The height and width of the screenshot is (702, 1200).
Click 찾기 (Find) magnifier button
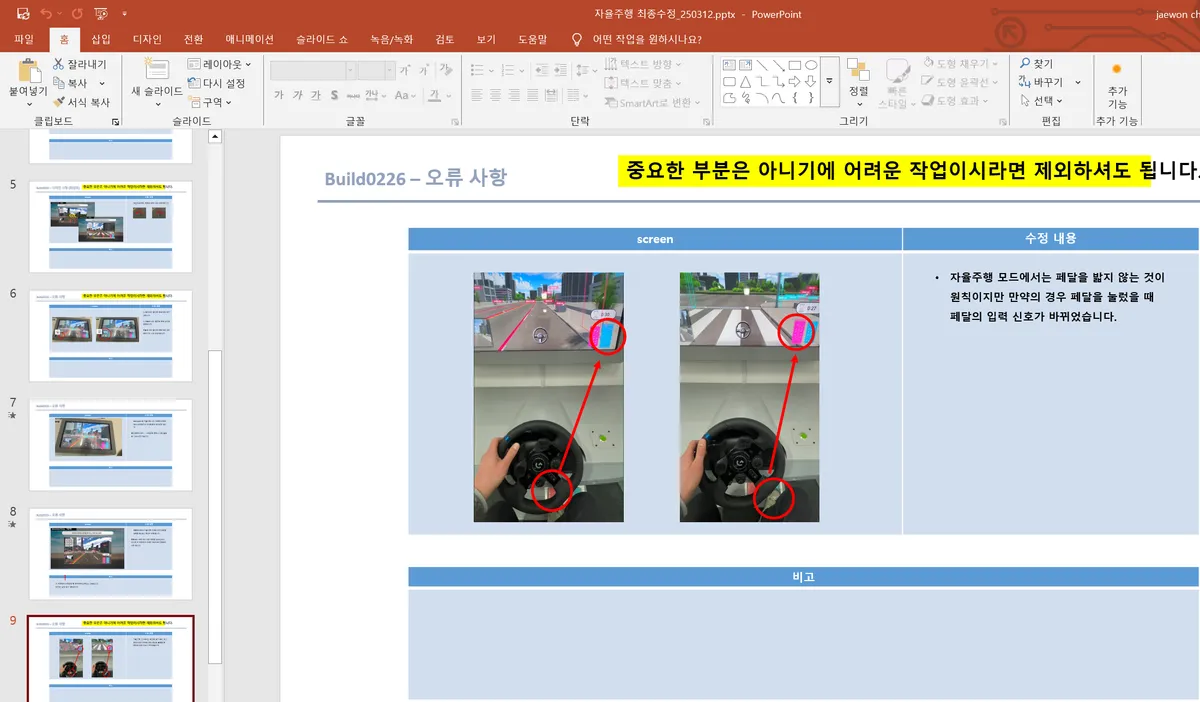click(1037, 64)
